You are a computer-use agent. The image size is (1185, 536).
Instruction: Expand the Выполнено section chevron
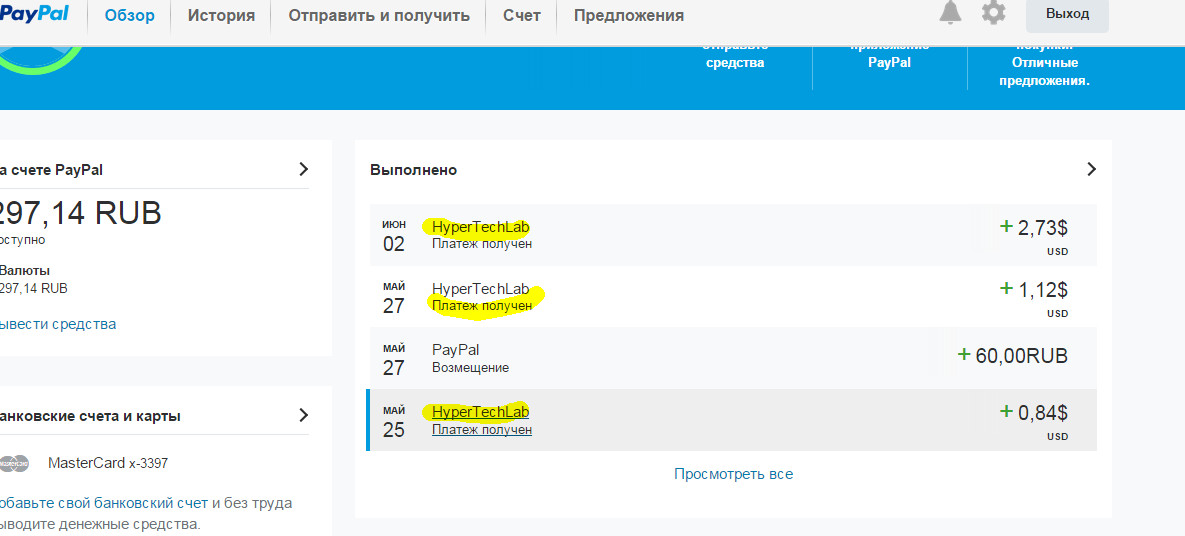pyautogui.click(x=1091, y=169)
